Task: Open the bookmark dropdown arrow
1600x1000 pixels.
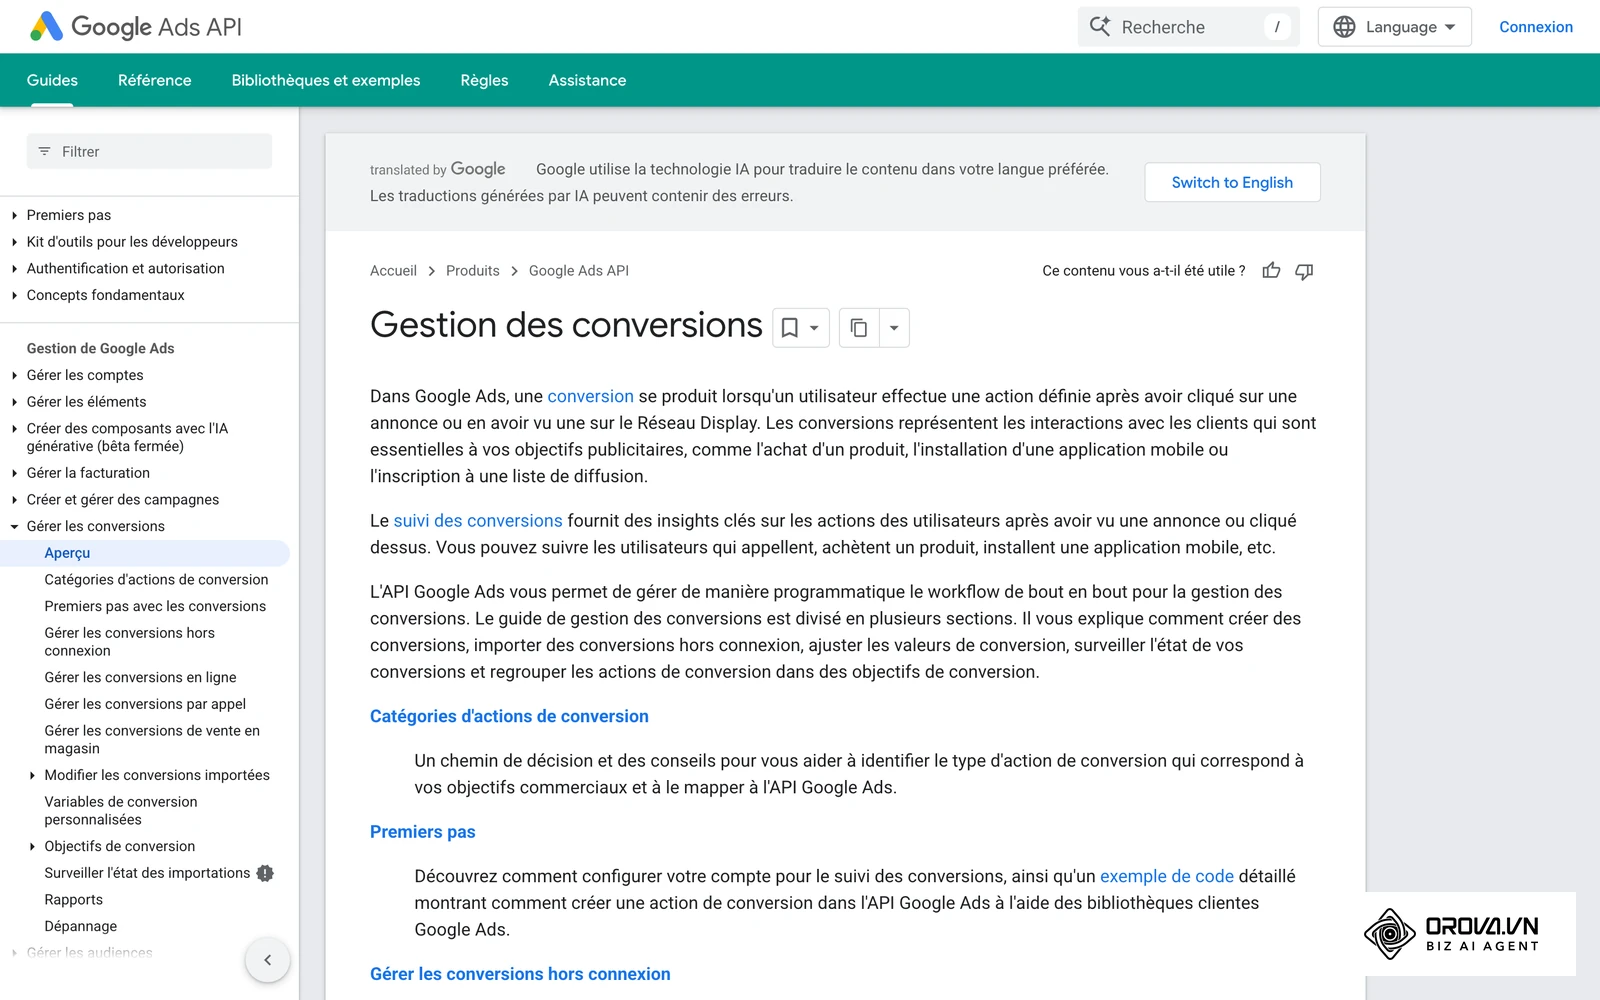Action: tap(814, 328)
